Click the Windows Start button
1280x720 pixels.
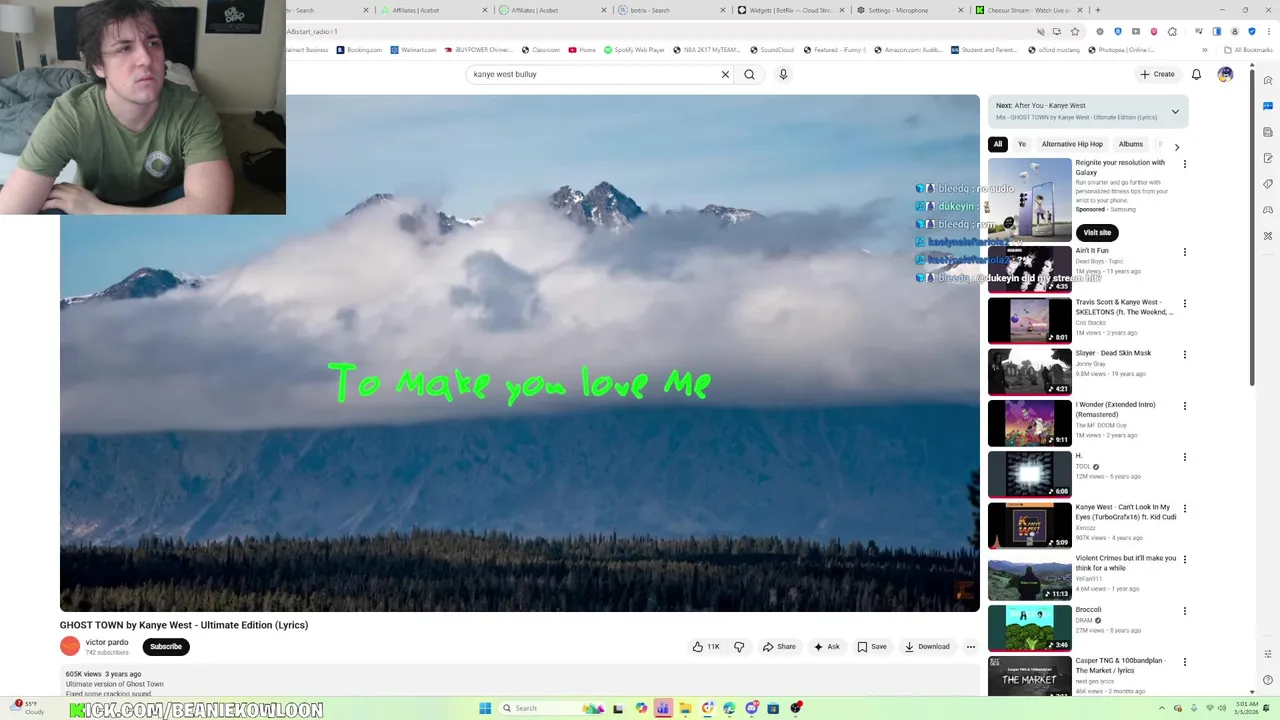tap(485, 708)
